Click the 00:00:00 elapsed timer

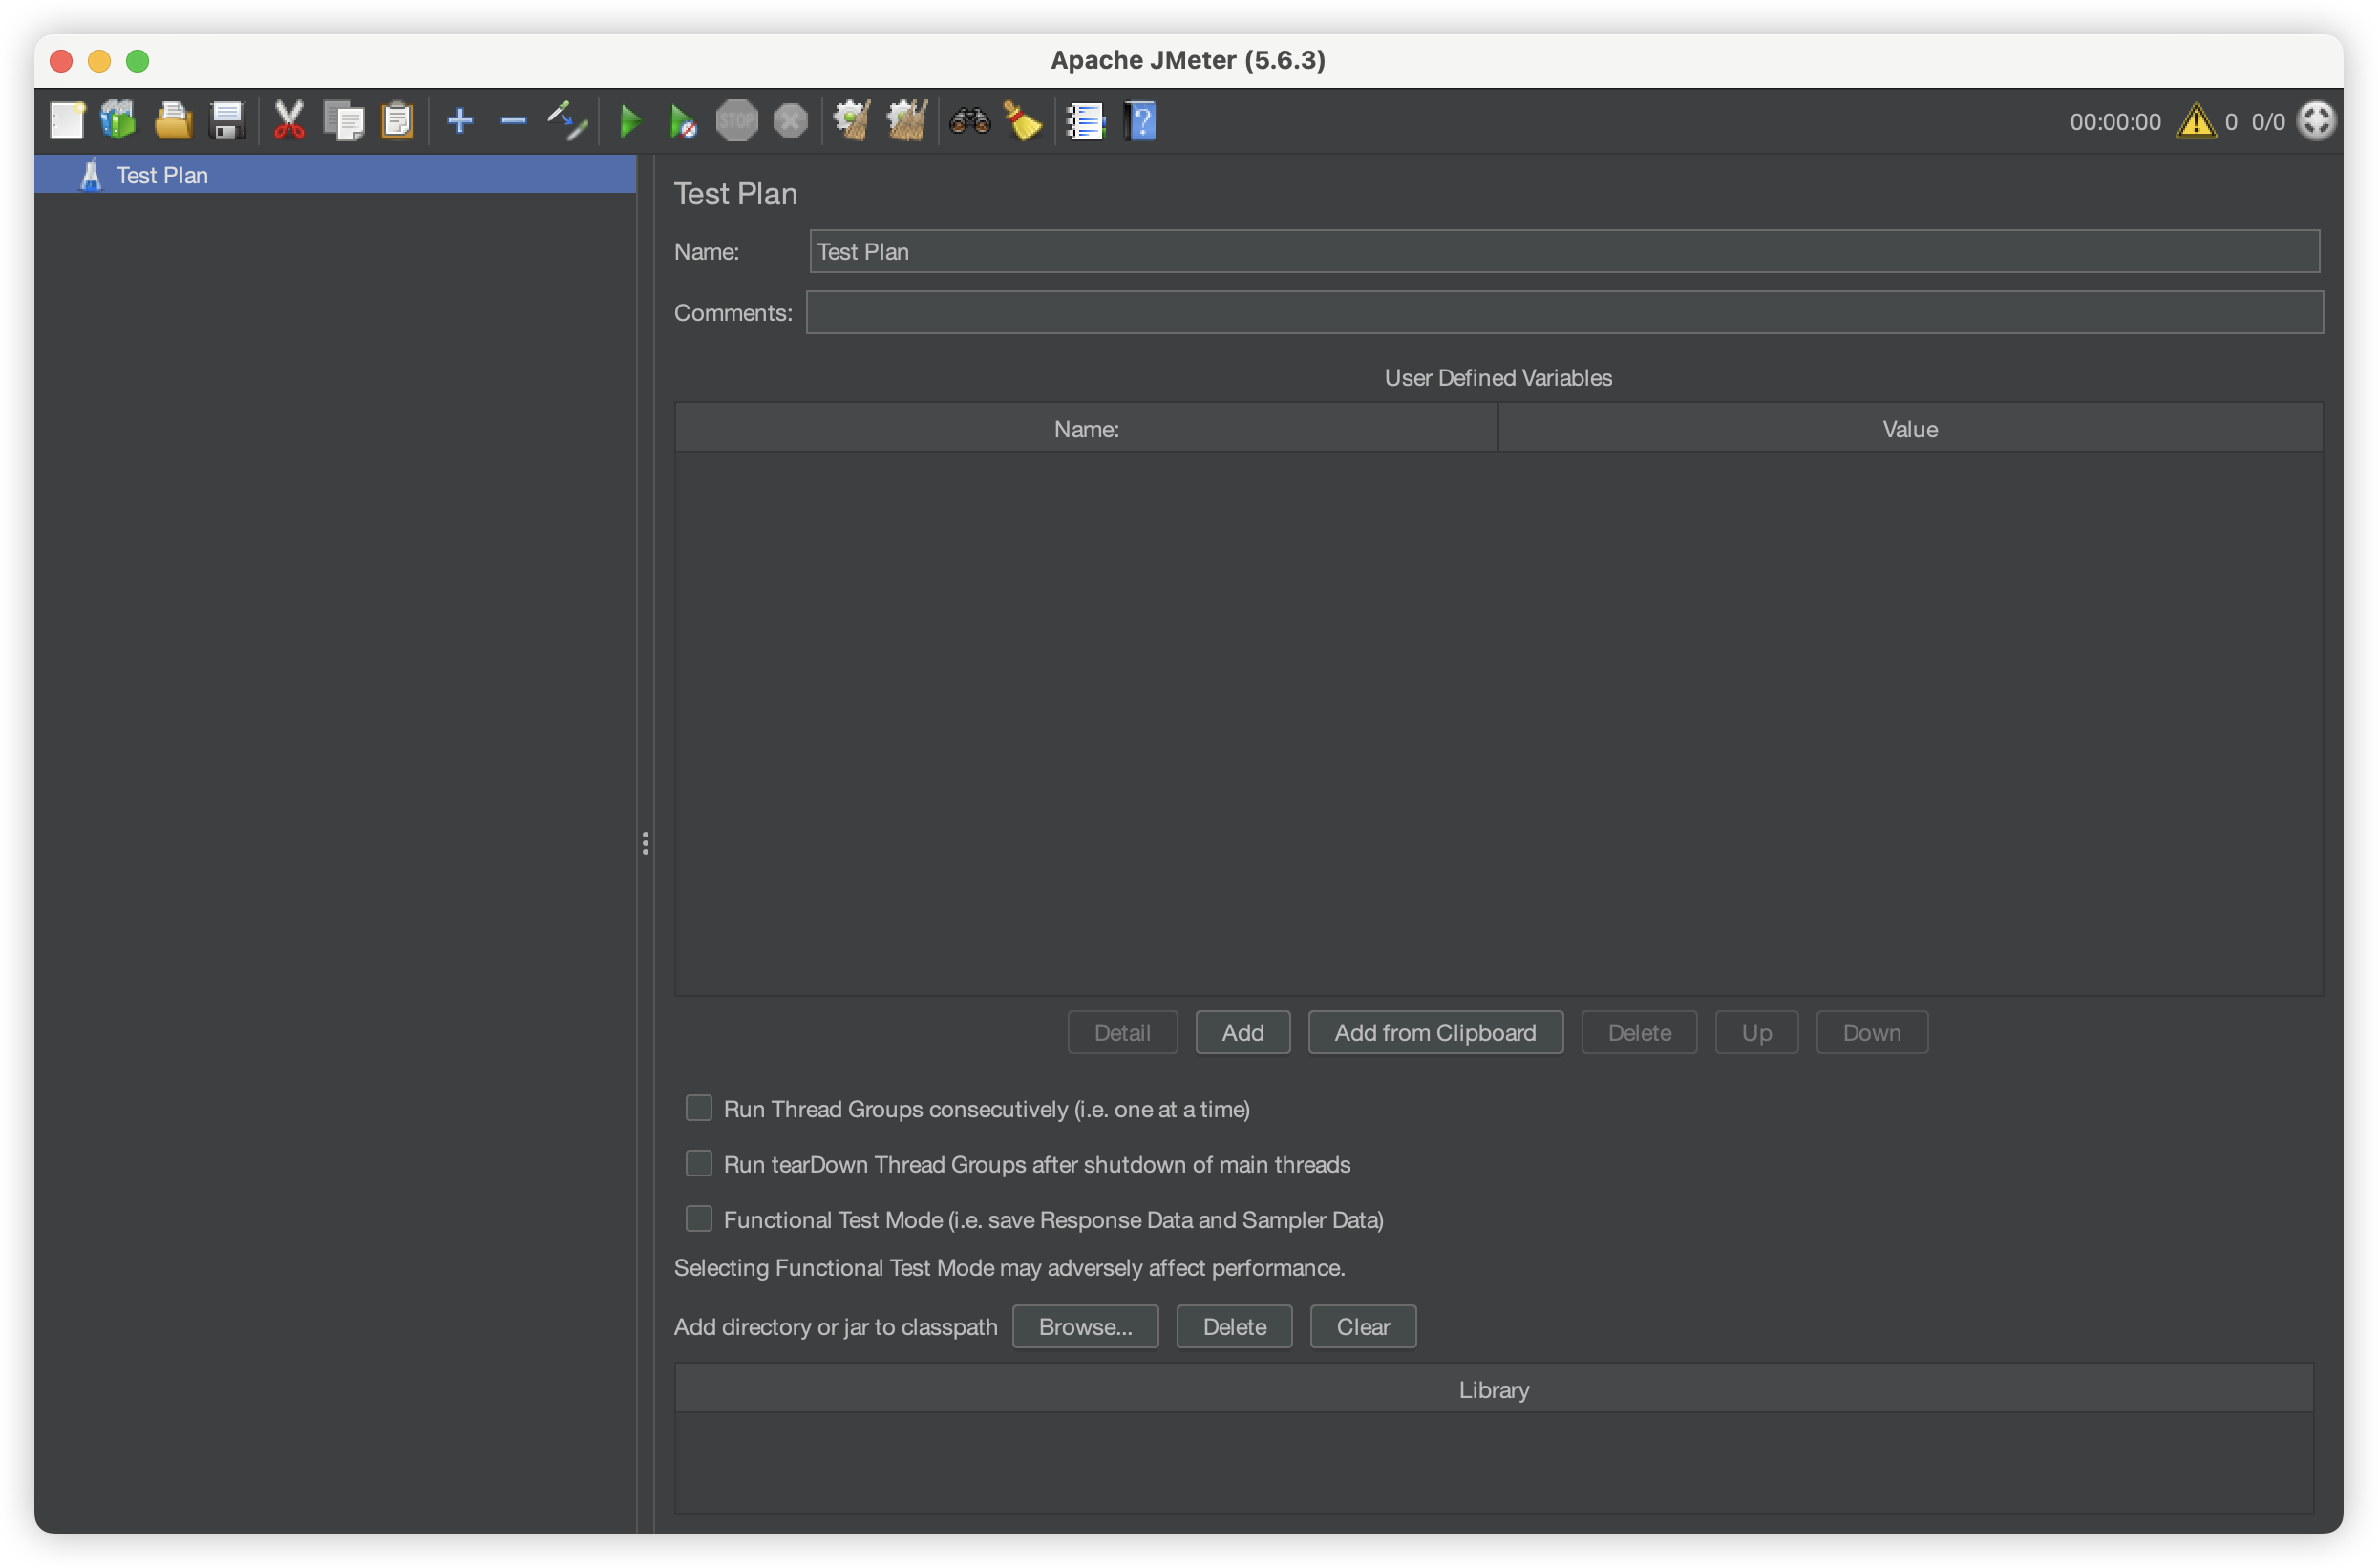pos(2114,121)
